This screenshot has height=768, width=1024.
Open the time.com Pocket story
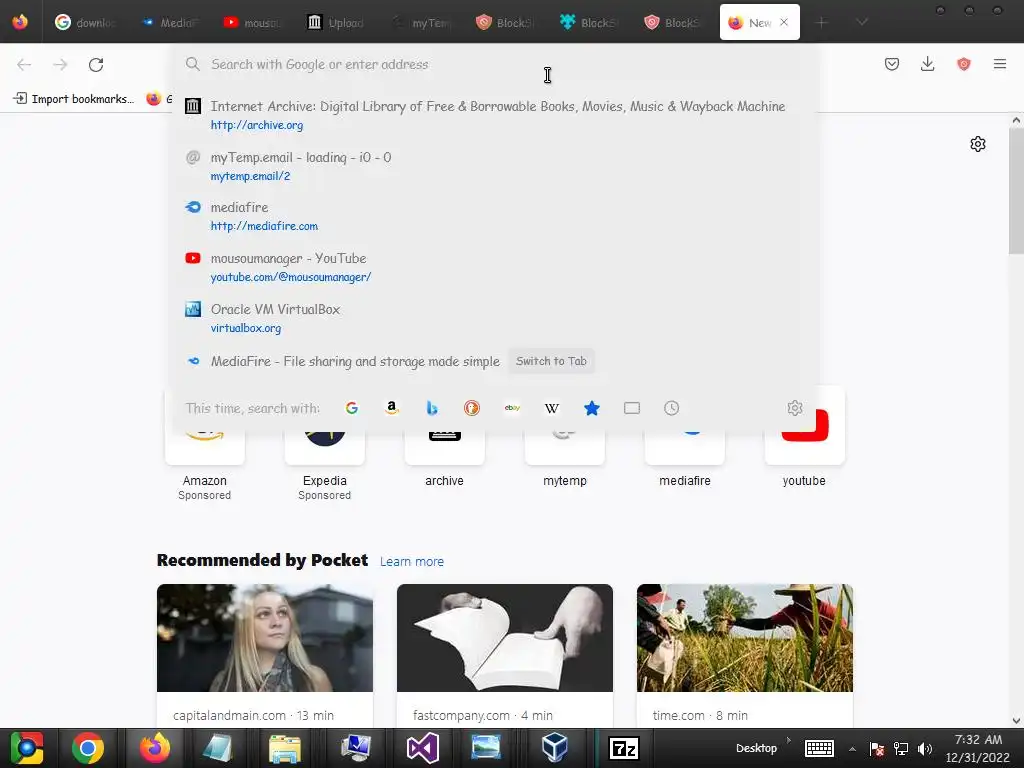tap(744, 656)
